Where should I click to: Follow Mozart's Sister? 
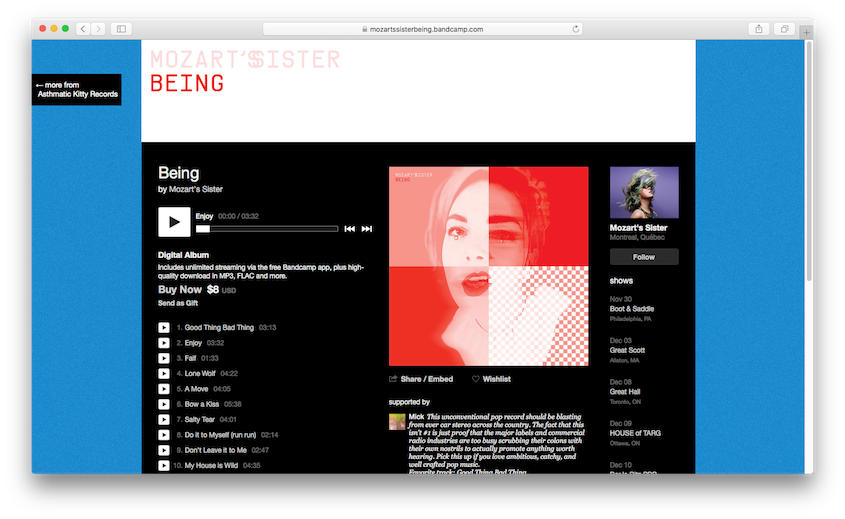[643, 257]
